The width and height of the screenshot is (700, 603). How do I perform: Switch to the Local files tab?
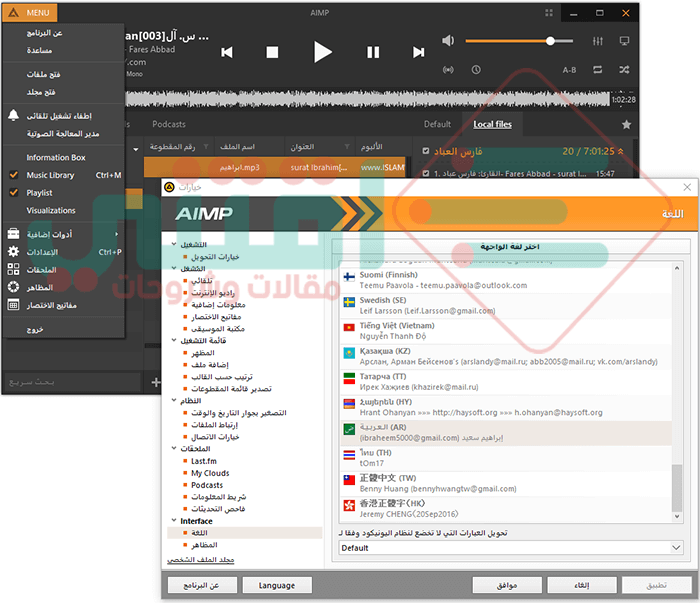[x=492, y=125]
